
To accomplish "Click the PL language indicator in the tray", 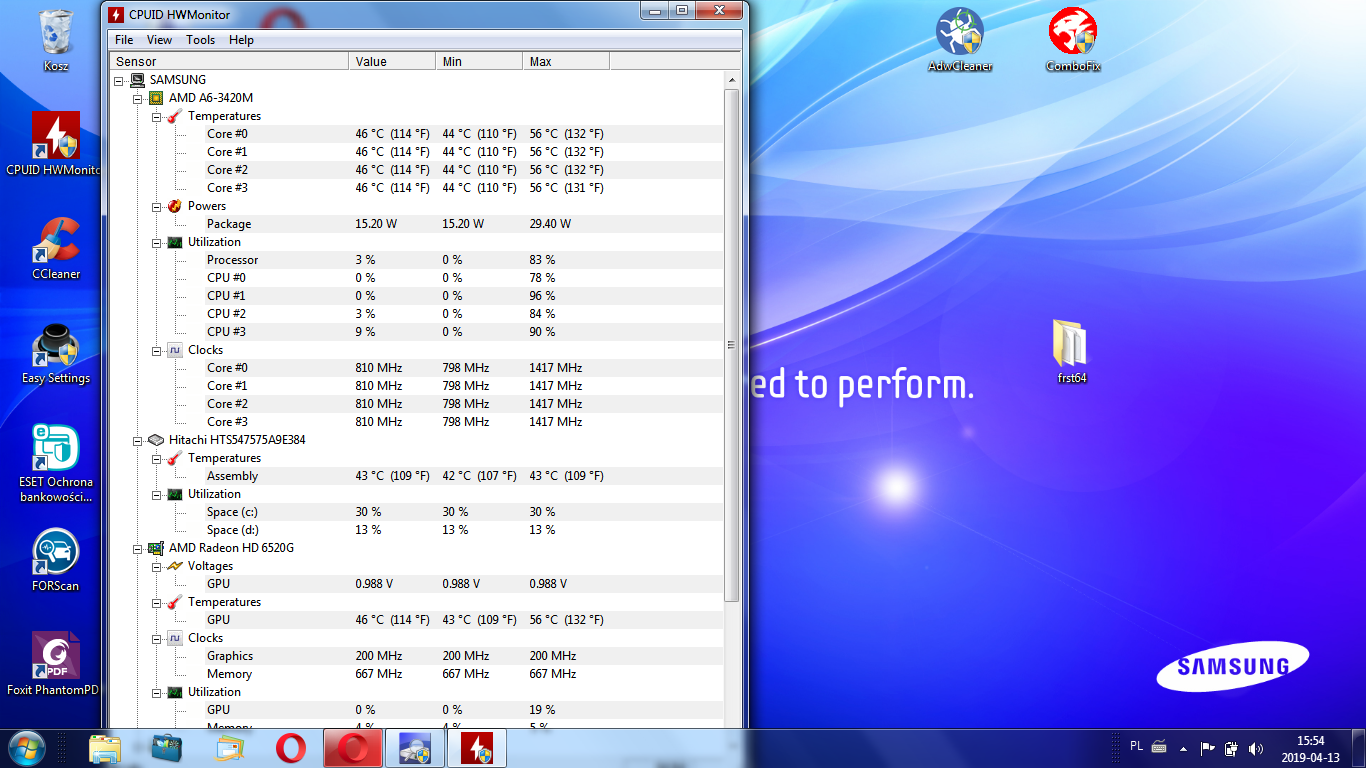I will click(1136, 746).
